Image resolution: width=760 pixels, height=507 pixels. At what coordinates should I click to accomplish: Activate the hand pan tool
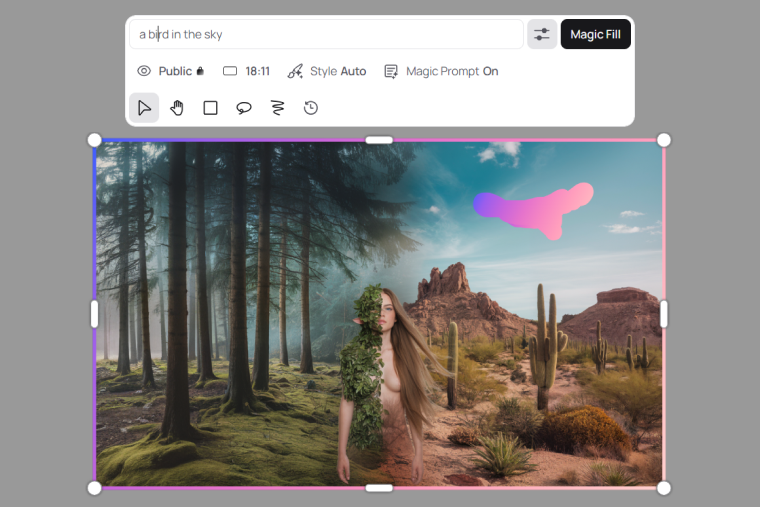[x=177, y=108]
